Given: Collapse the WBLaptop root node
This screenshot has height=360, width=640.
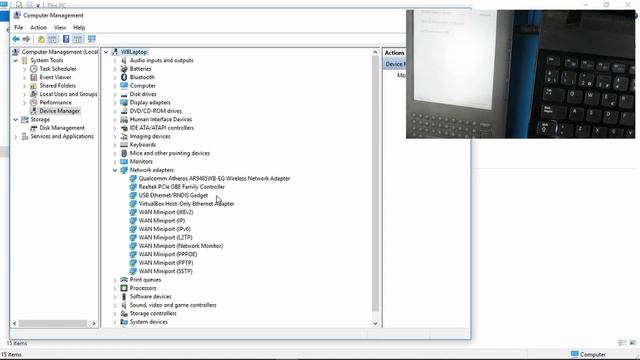Looking at the screenshot, I should coord(106,52).
